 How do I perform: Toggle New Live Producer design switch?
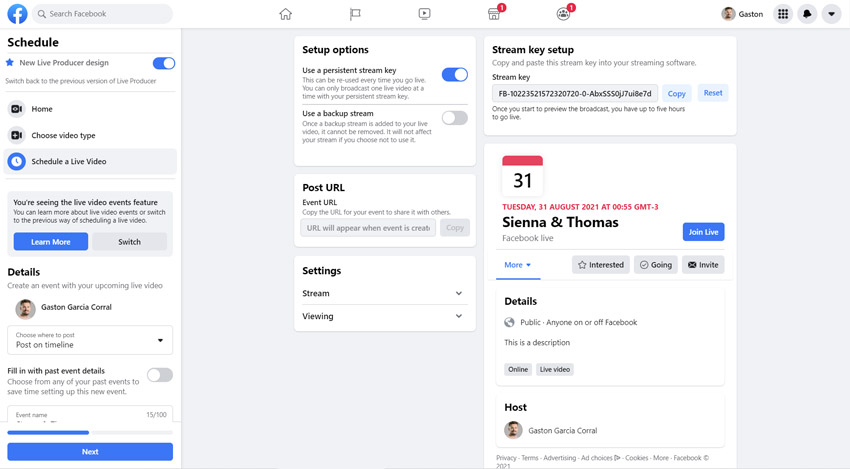pos(164,63)
